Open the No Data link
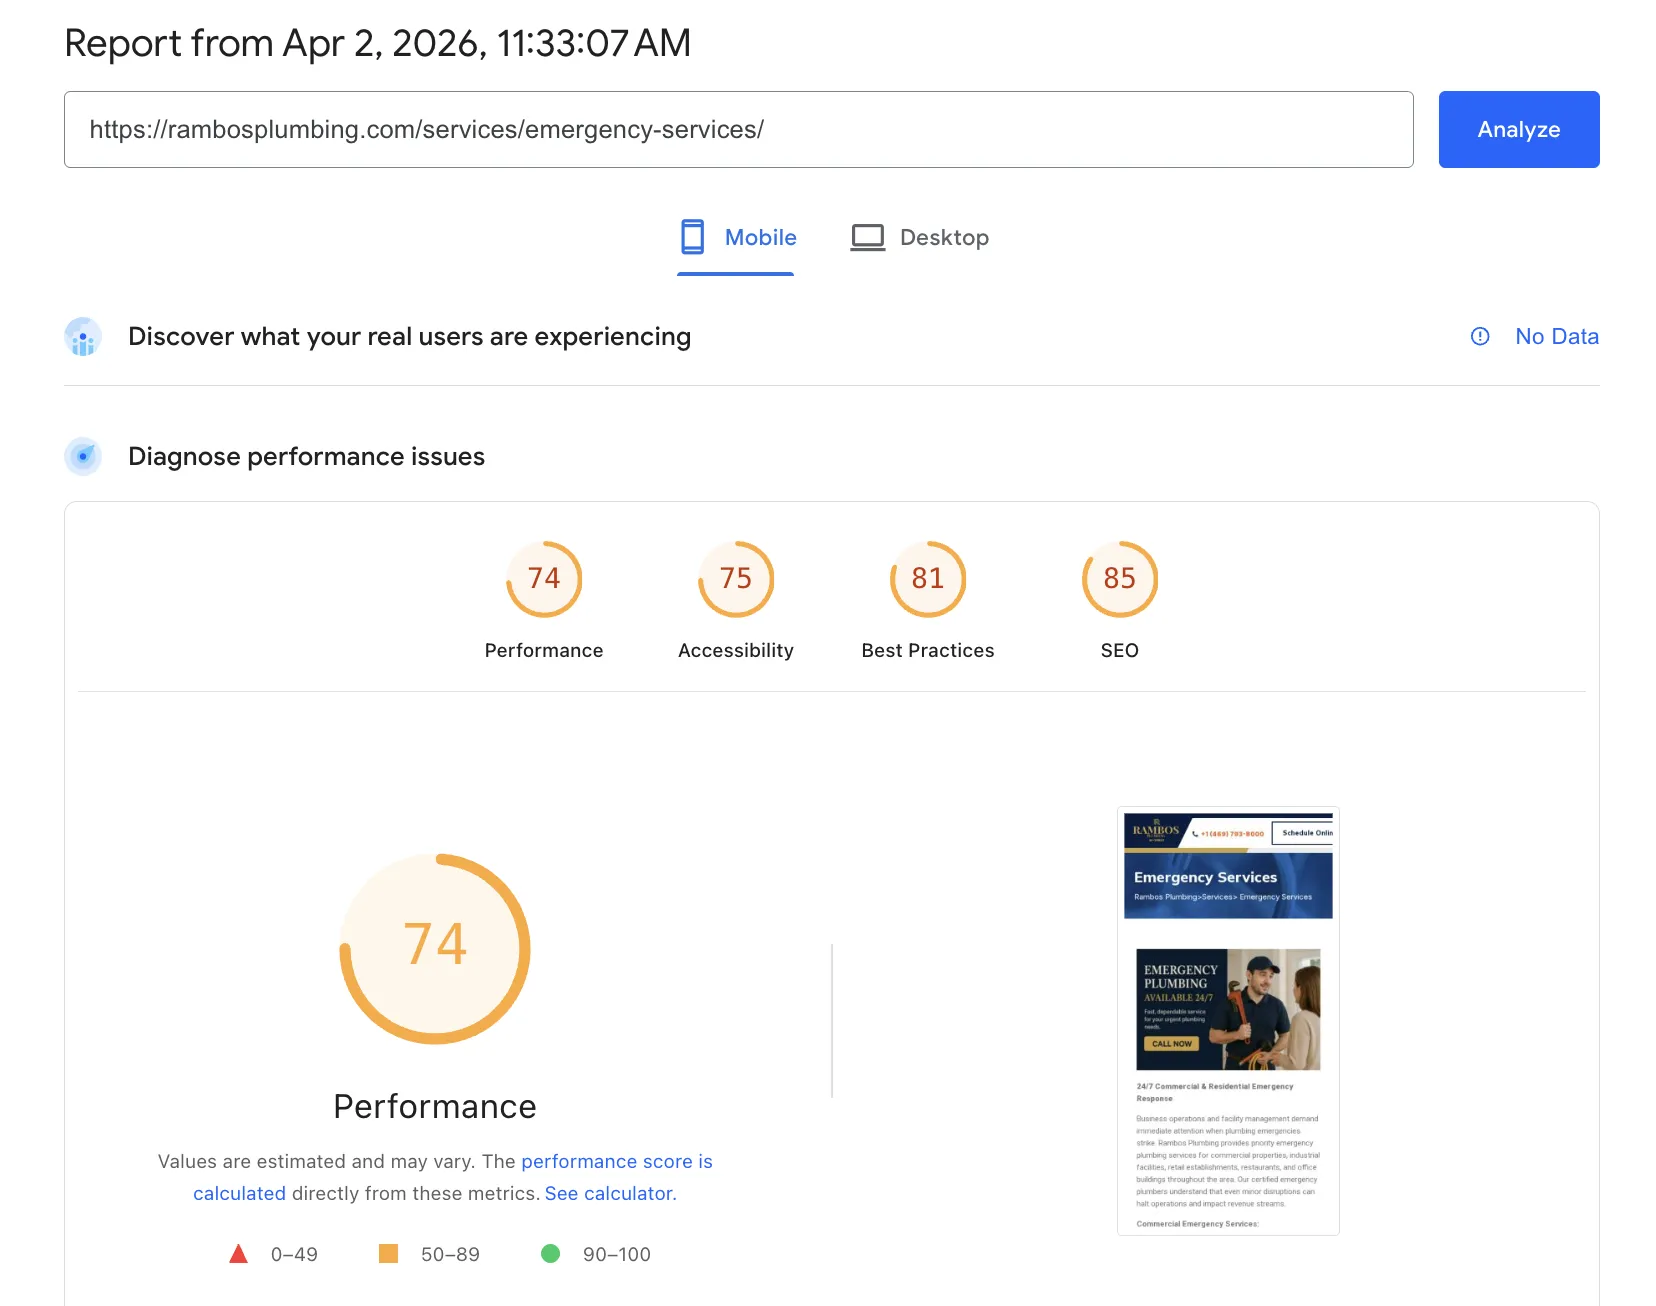This screenshot has width=1656, height=1306. click(x=1556, y=337)
